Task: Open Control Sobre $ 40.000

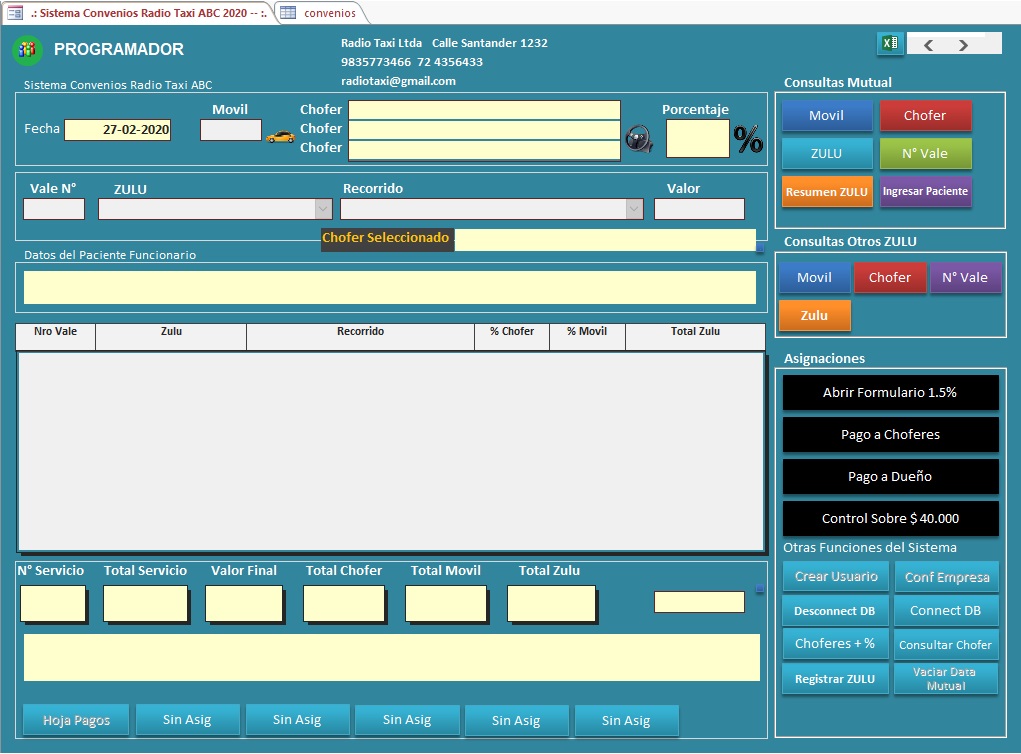Action: [890, 518]
